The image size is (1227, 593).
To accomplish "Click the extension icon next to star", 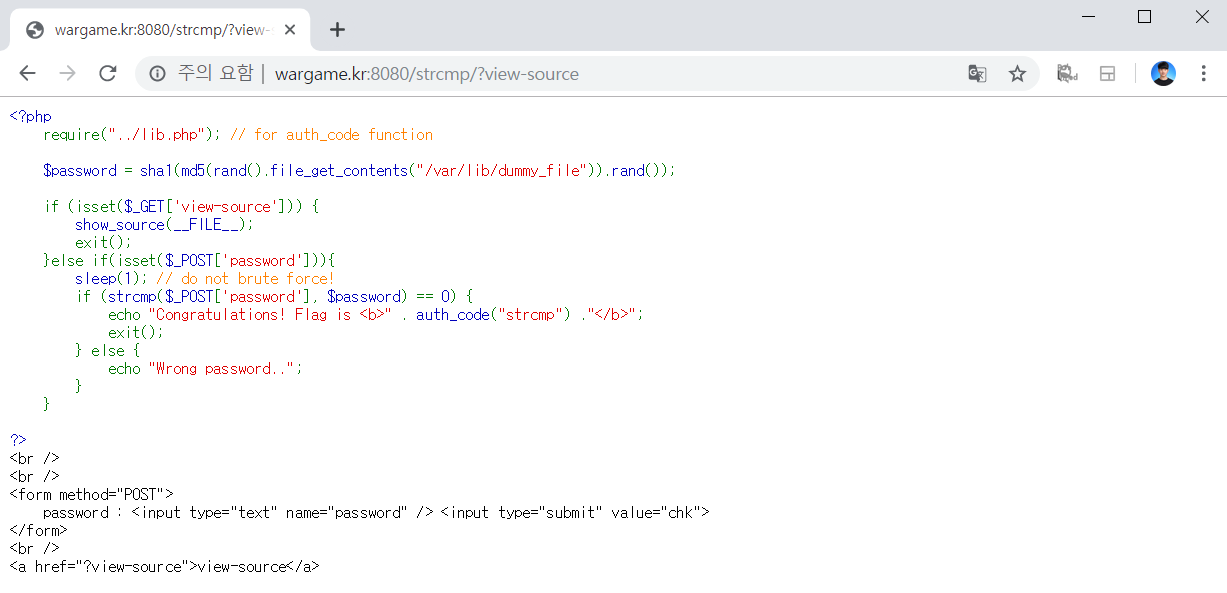I will pos(1067,73).
